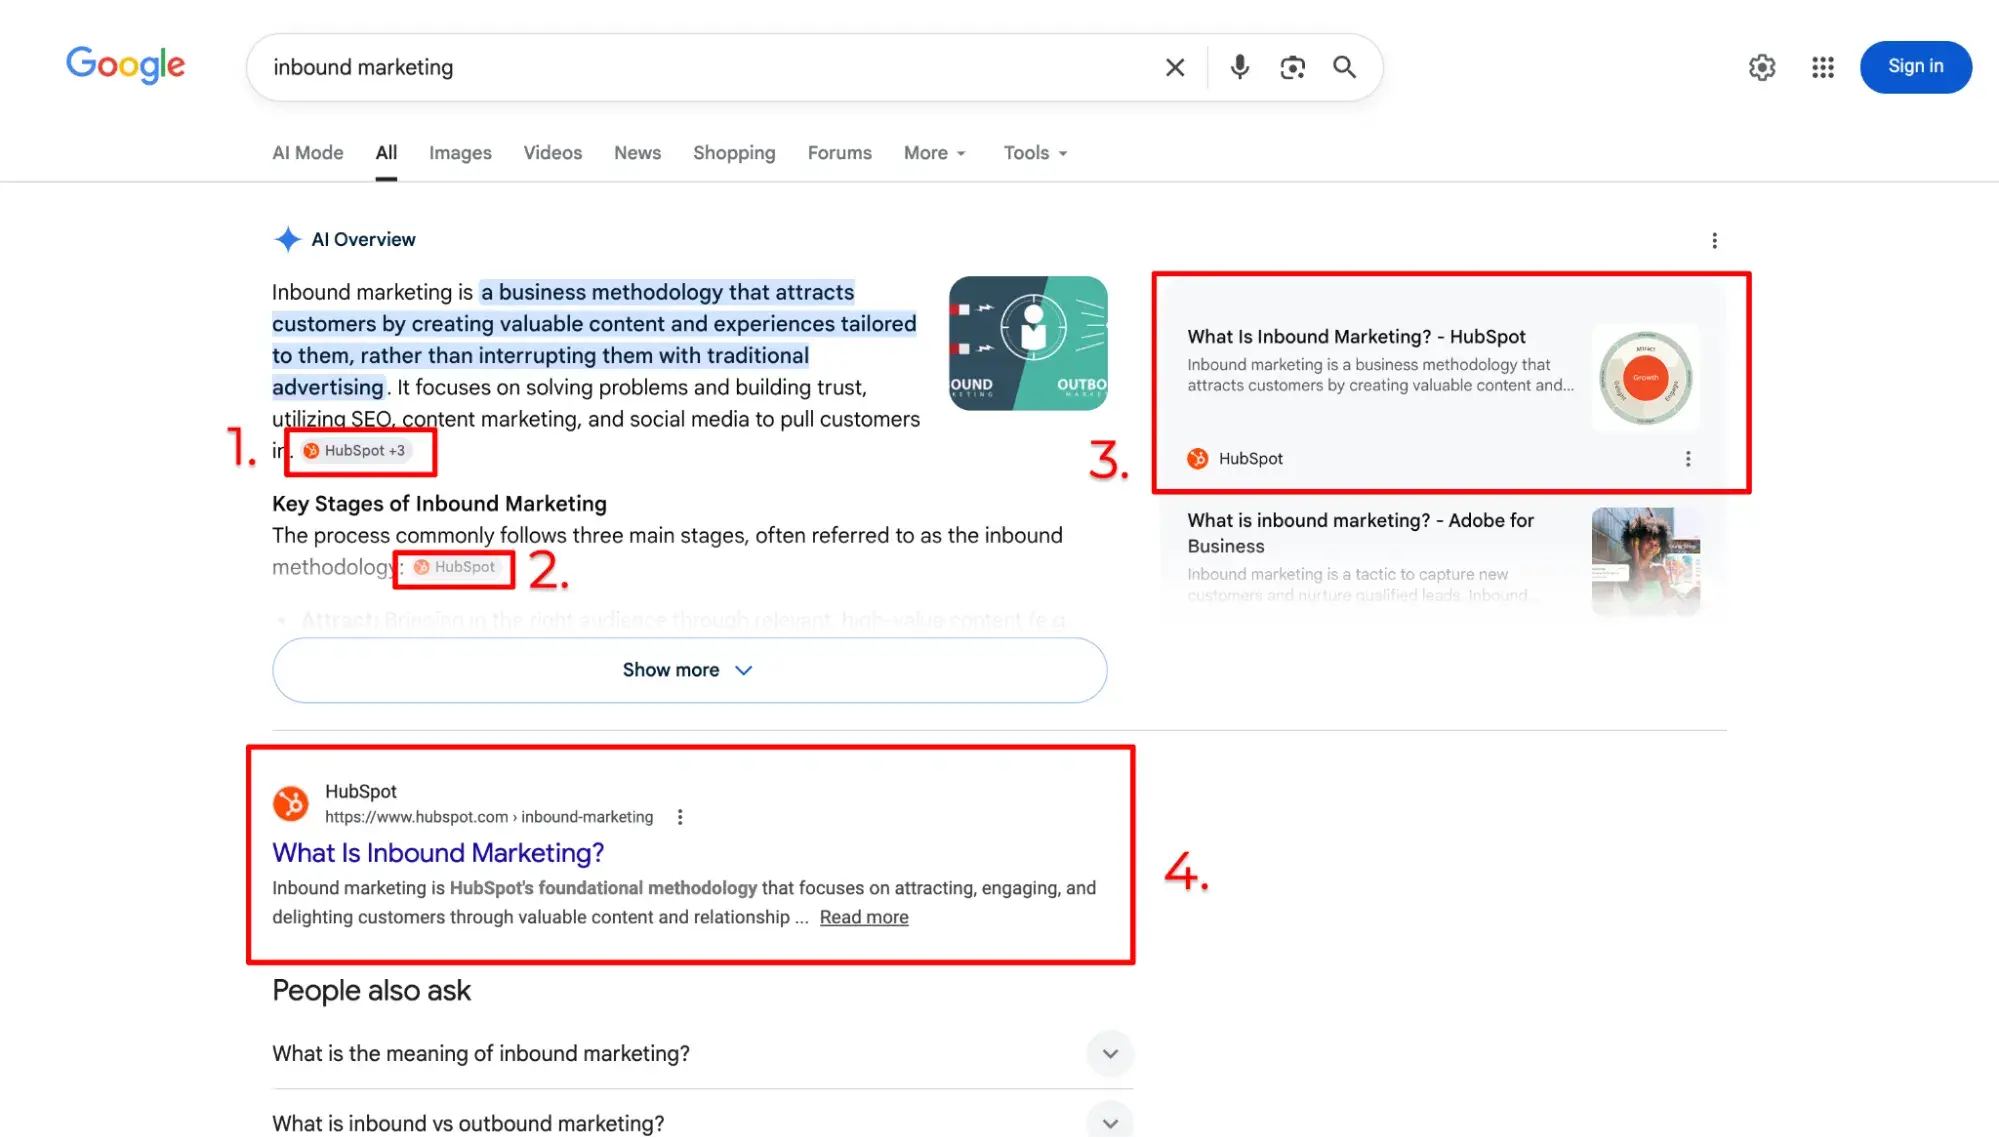This screenshot has height=1138, width=1999.
Task: Submit search with the magnifying glass icon
Action: [x=1345, y=67]
